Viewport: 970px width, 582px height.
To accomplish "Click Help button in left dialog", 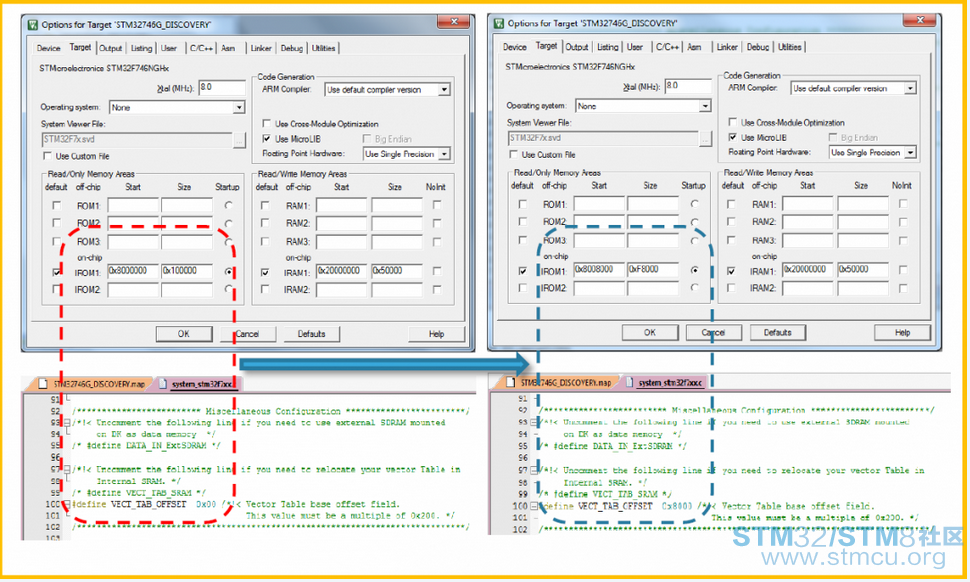I will pyautogui.click(x=437, y=334).
